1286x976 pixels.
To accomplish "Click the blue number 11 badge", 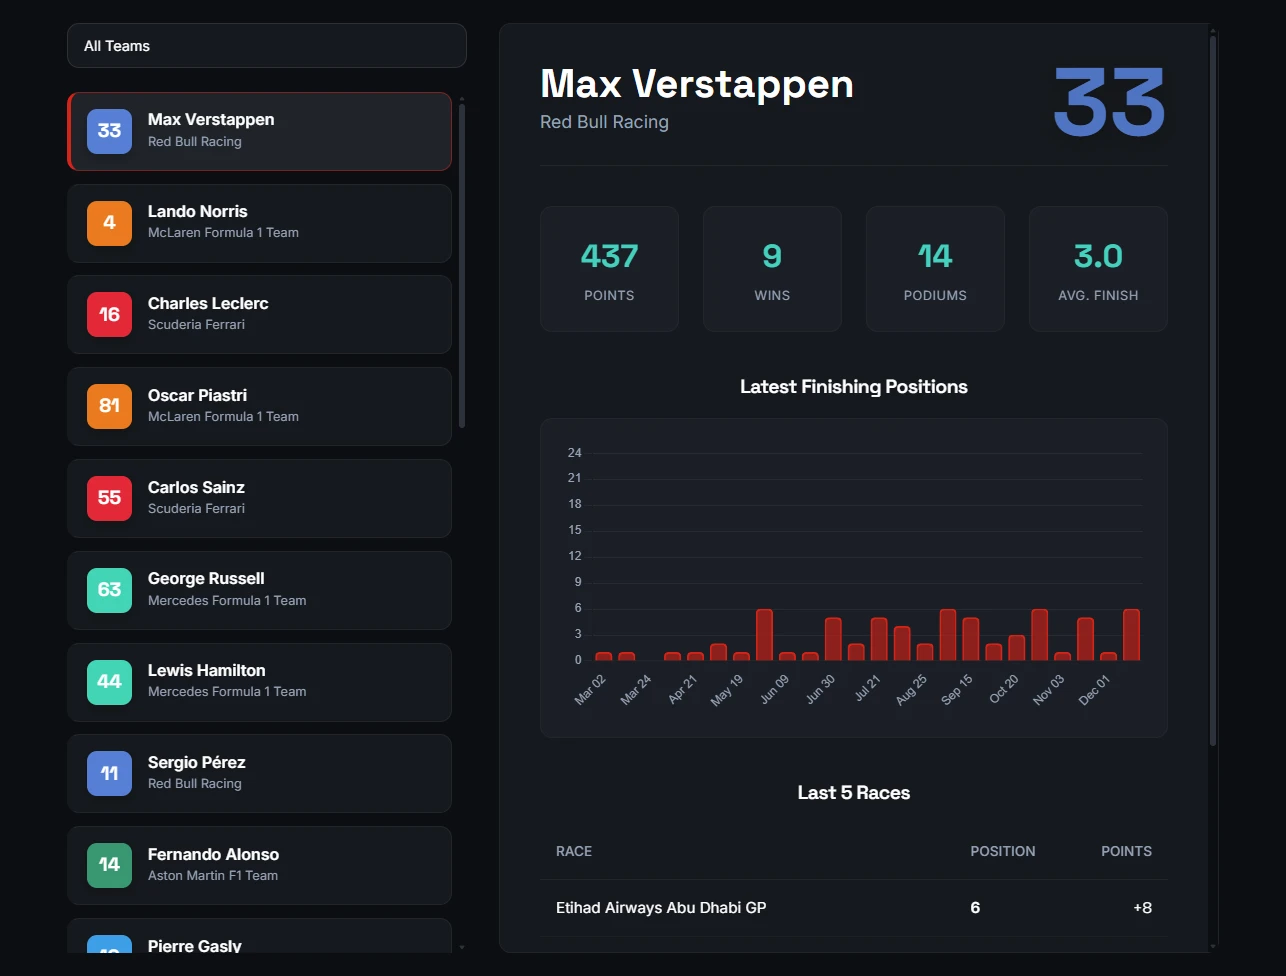I will [x=109, y=774].
